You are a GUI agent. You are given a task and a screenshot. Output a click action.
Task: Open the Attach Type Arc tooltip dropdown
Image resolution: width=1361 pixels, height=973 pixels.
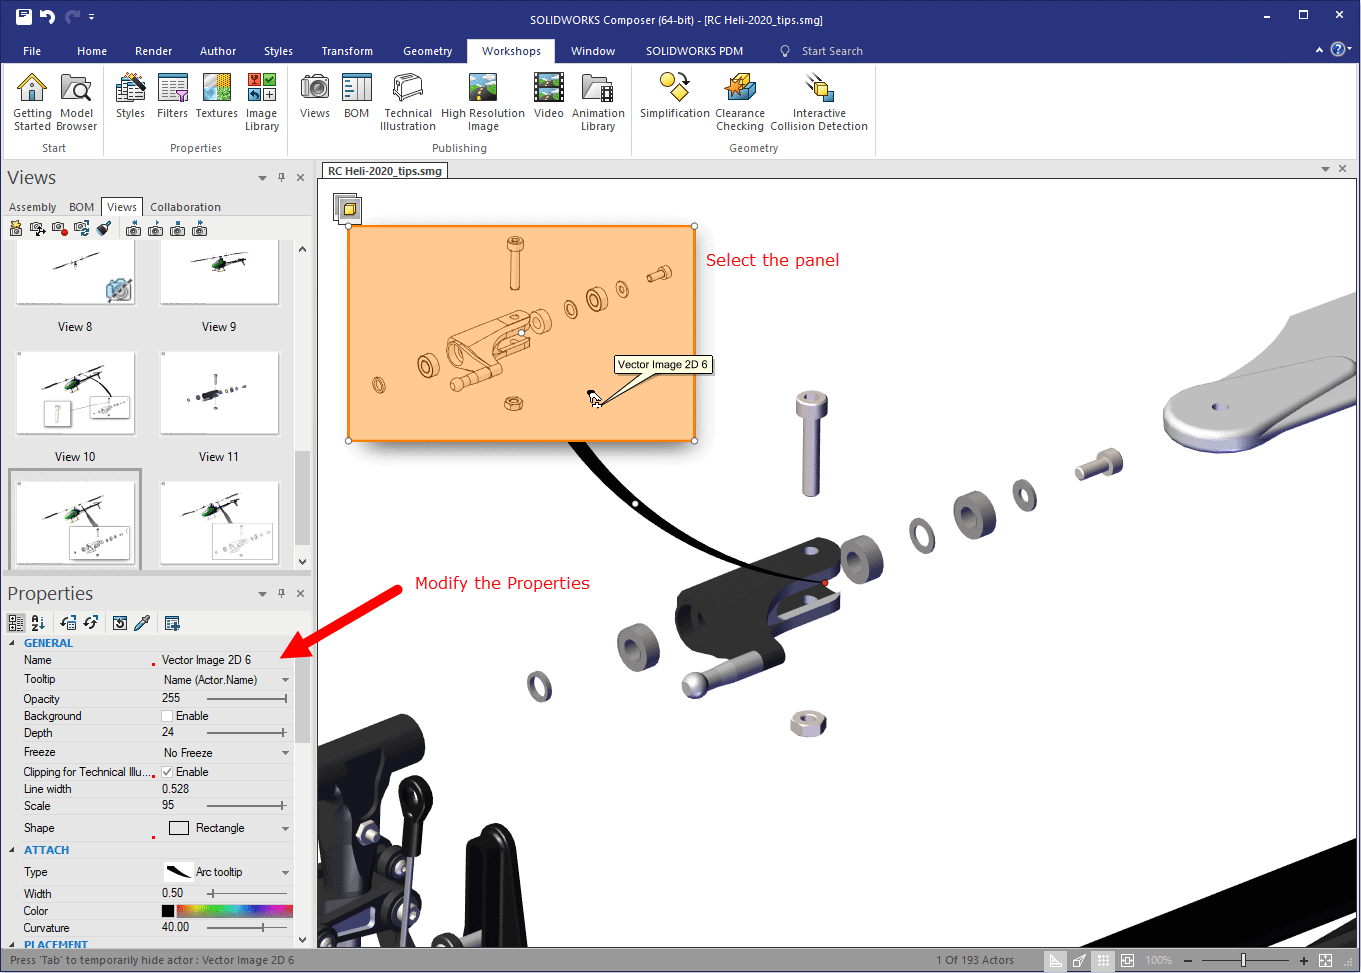(285, 872)
